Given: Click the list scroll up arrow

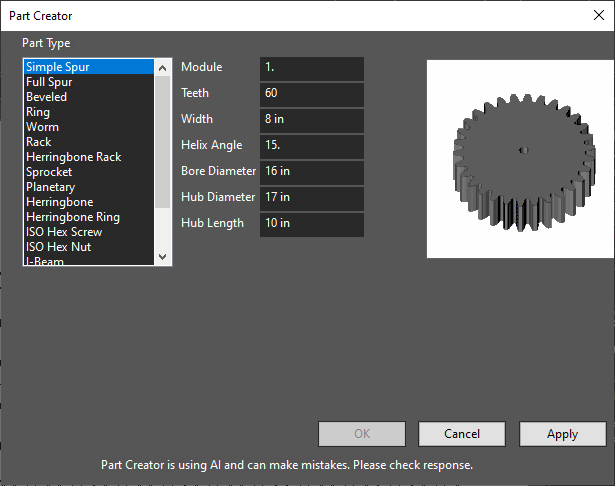Looking at the screenshot, I should pos(162,68).
